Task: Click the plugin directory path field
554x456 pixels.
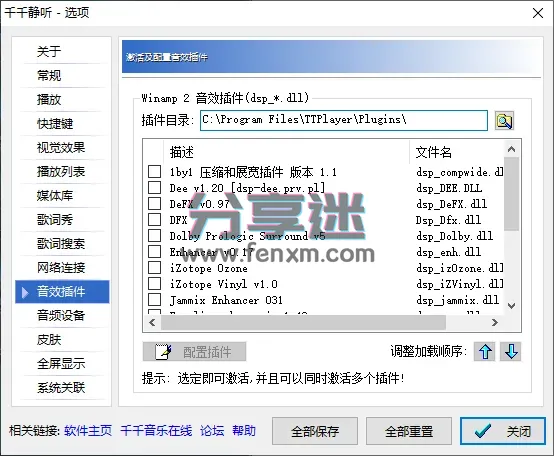Action: pos(344,120)
